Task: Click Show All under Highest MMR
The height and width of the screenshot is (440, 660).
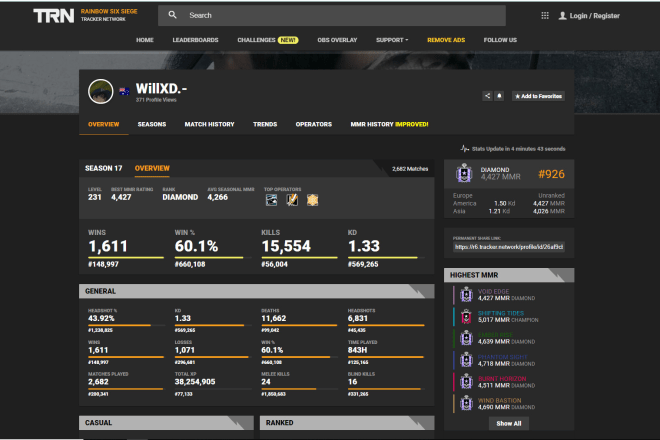Action: click(x=508, y=424)
